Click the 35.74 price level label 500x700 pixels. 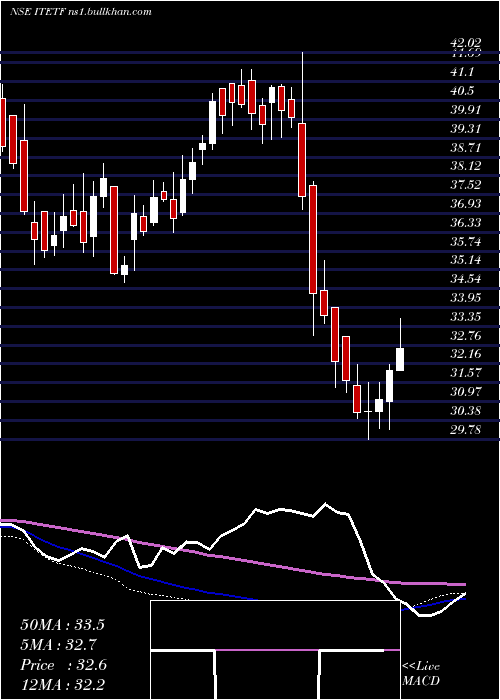coord(466,242)
